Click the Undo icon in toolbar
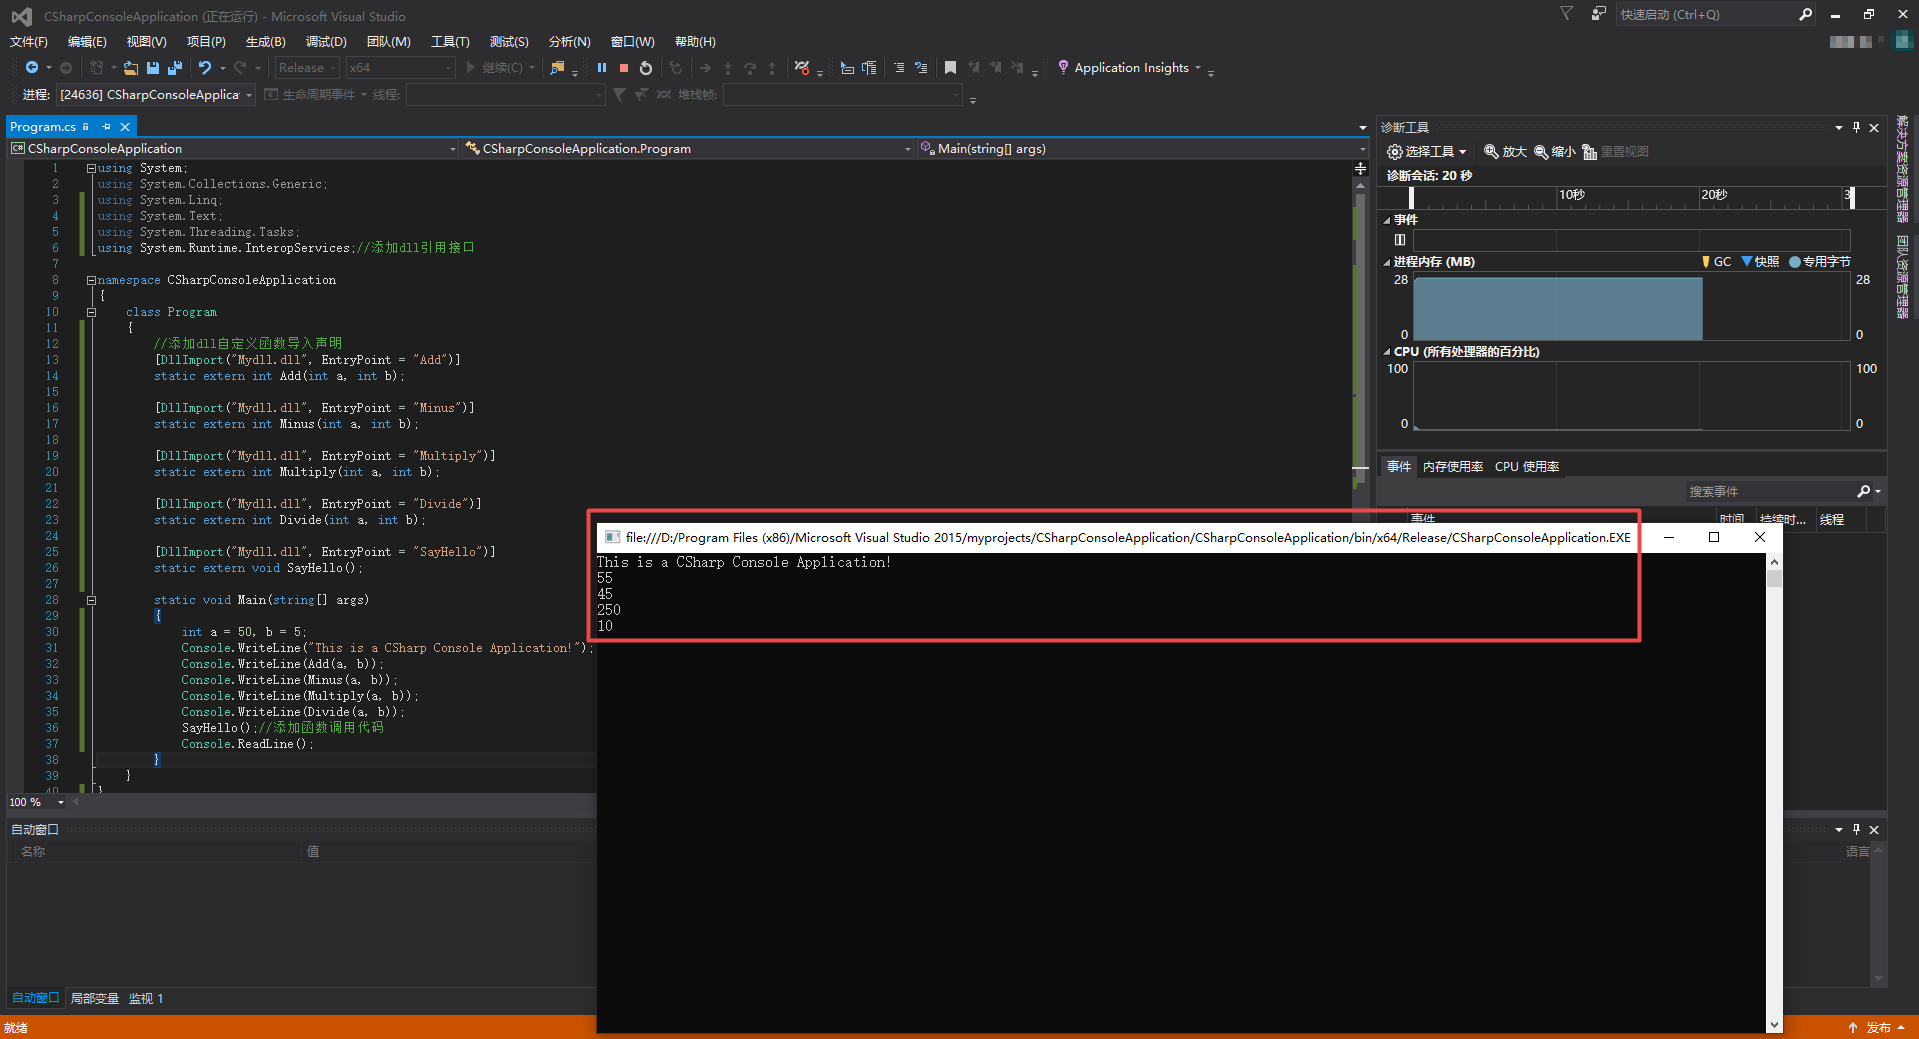Image resolution: width=1919 pixels, height=1039 pixels. point(204,67)
